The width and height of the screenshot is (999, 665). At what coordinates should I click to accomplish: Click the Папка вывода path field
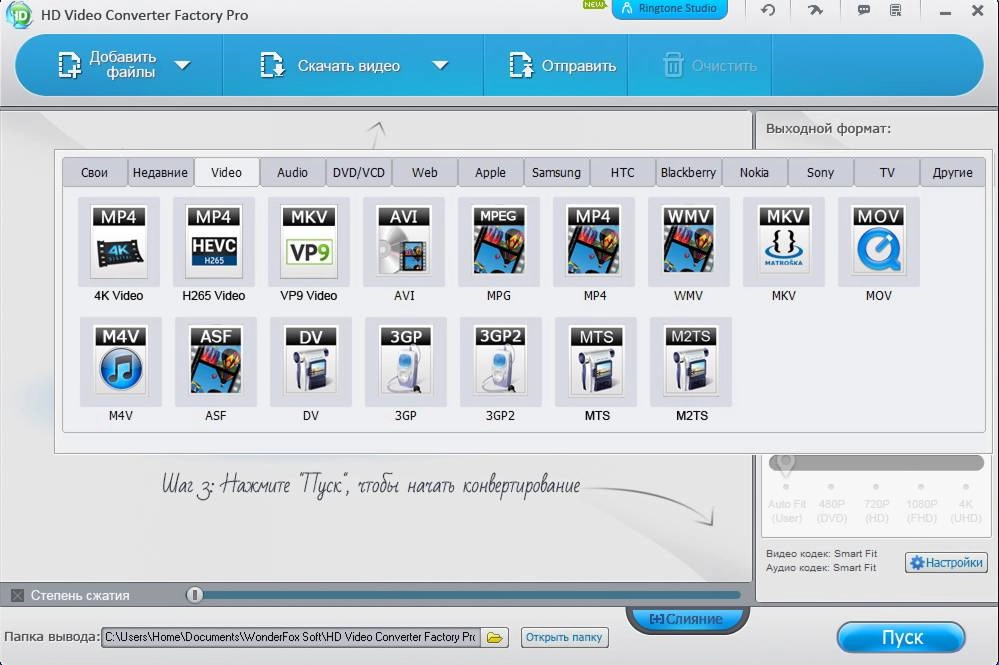(291, 637)
